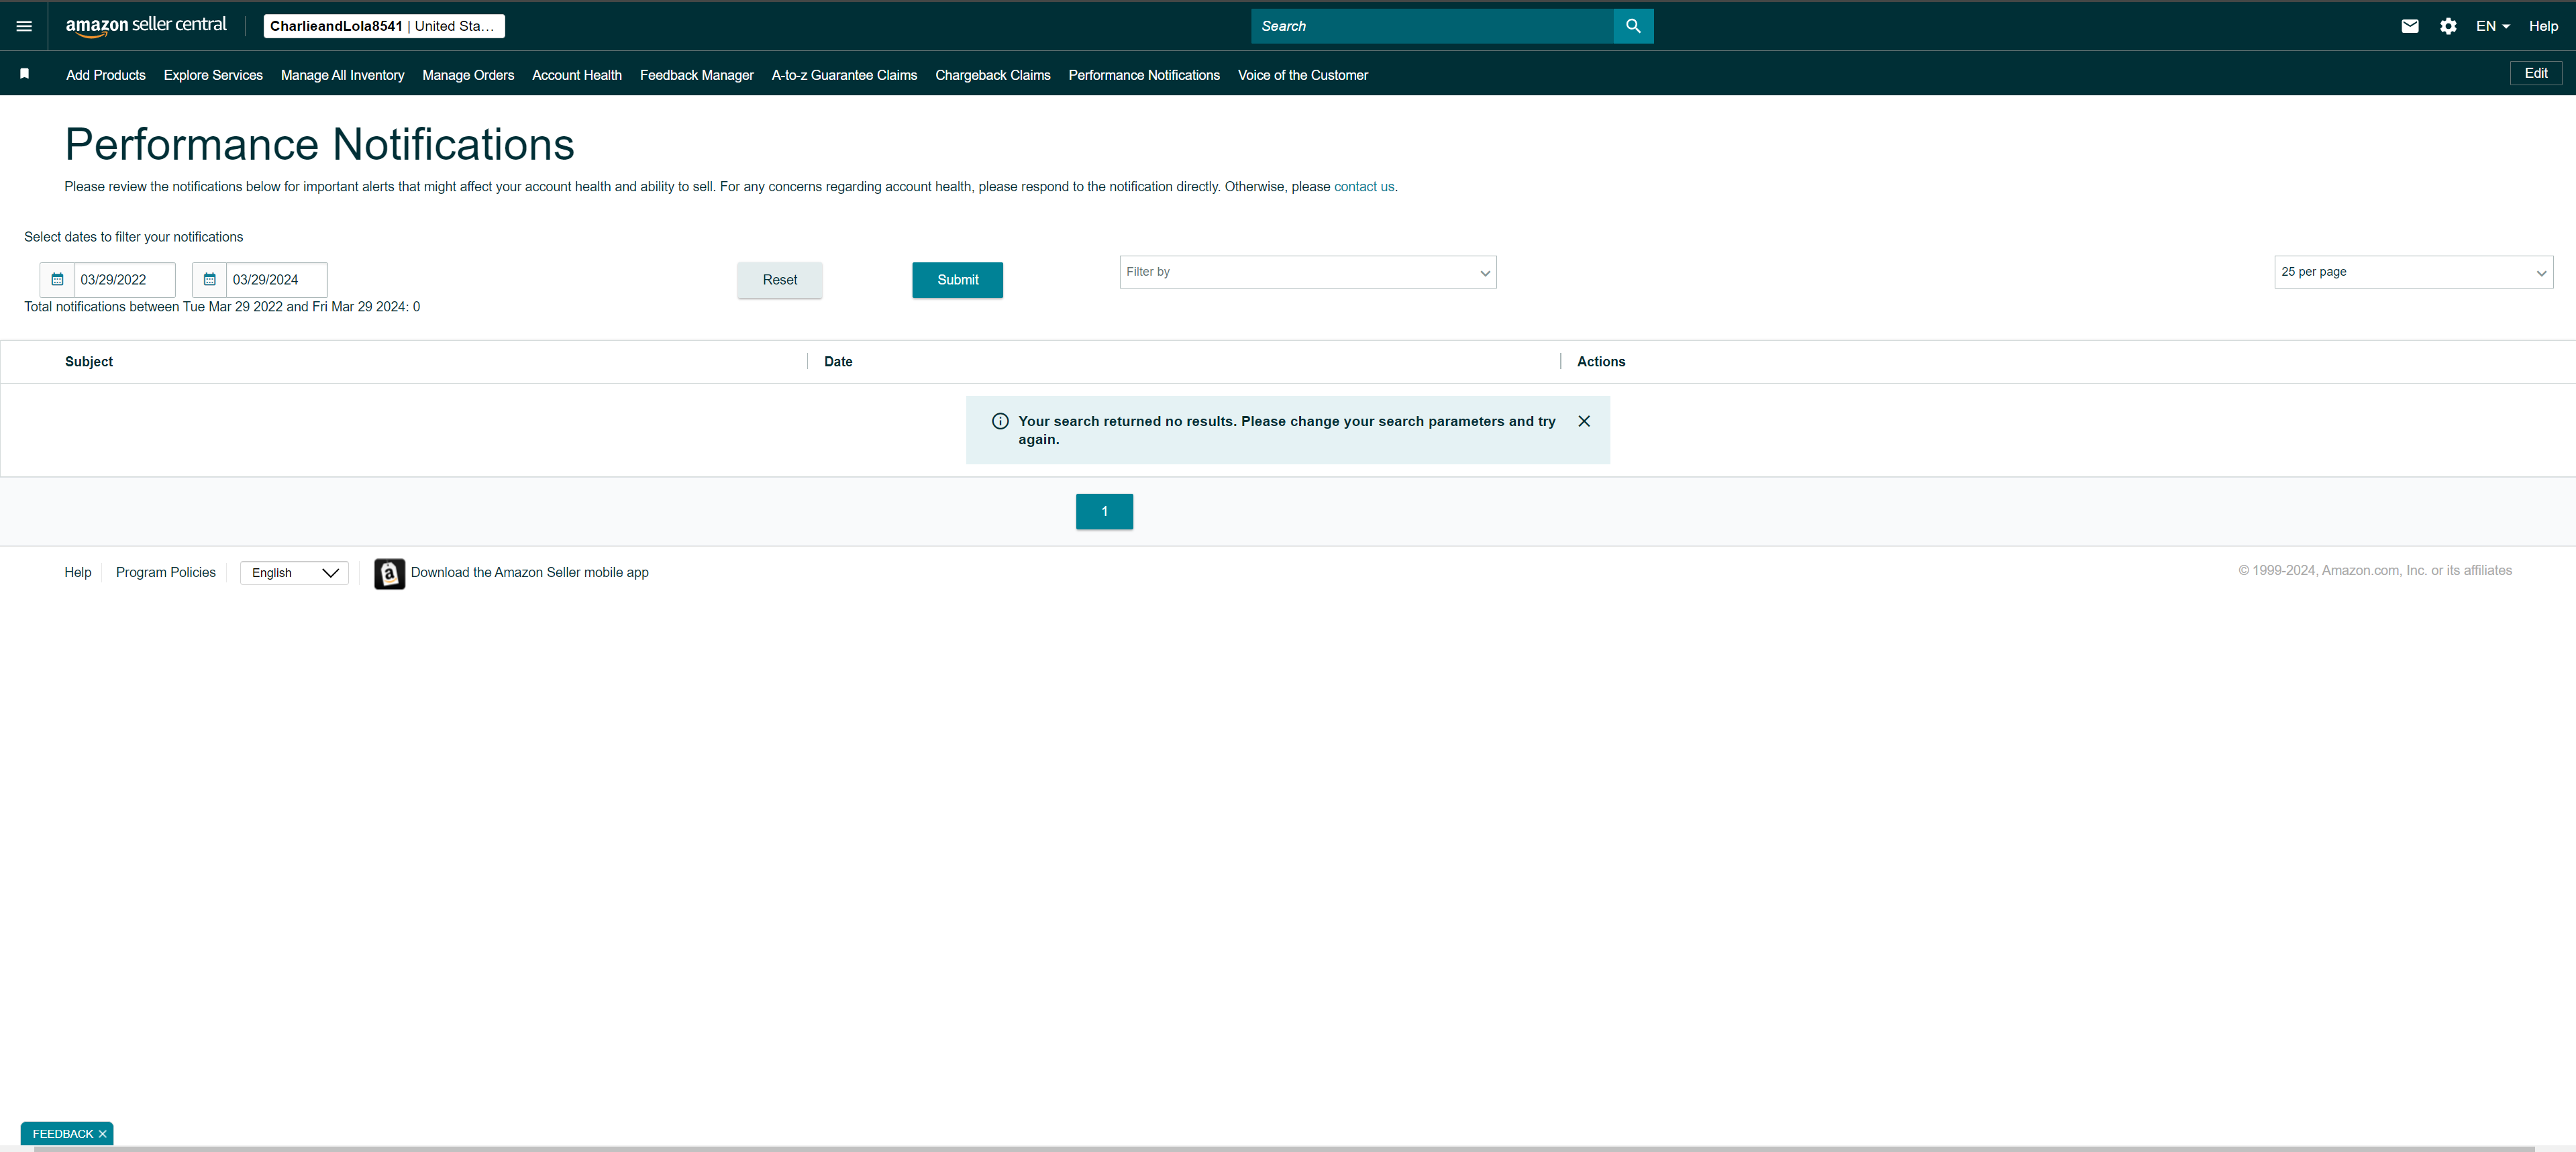Open Program Policies link

166,572
